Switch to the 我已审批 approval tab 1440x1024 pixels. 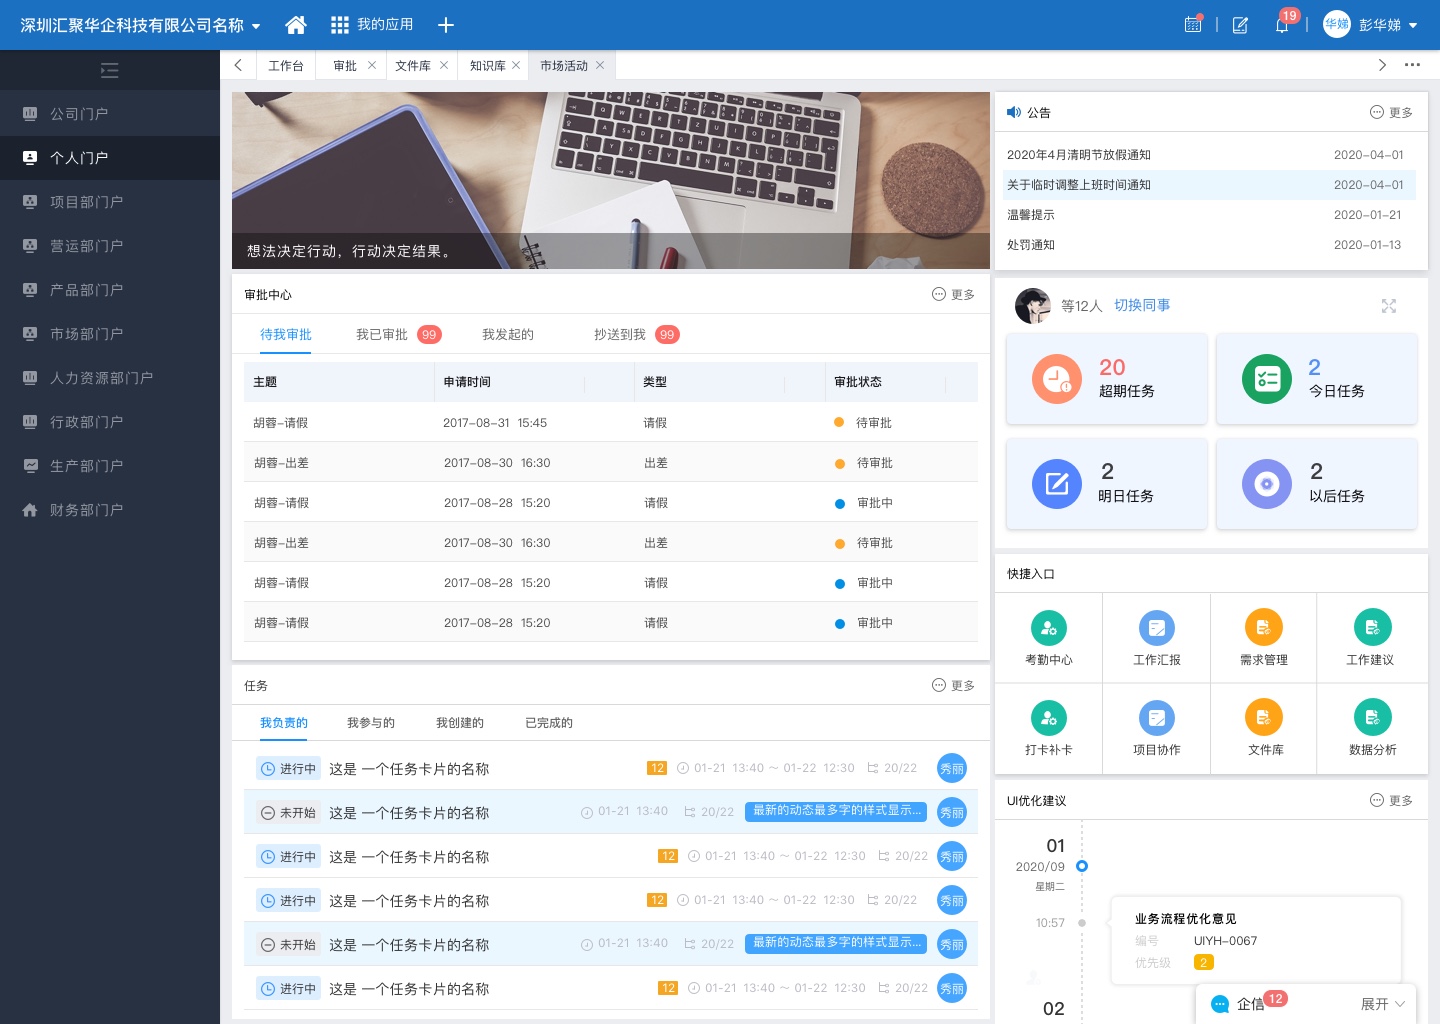click(x=382, y=334)
